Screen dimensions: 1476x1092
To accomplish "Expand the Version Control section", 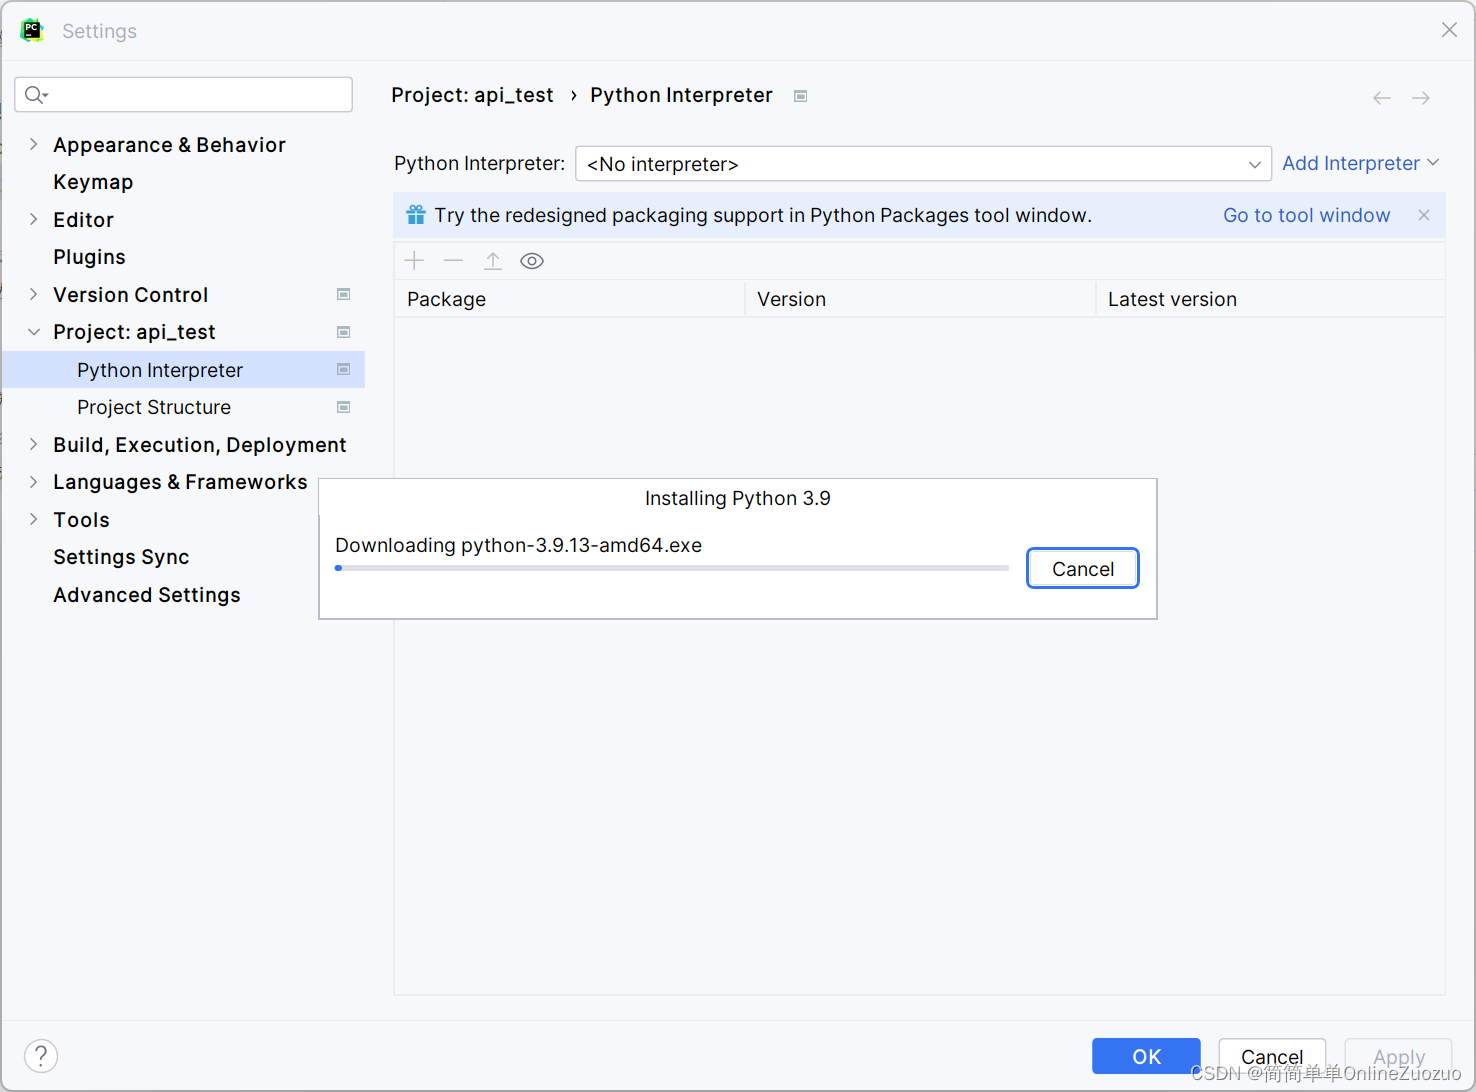I will coord(33,294).
